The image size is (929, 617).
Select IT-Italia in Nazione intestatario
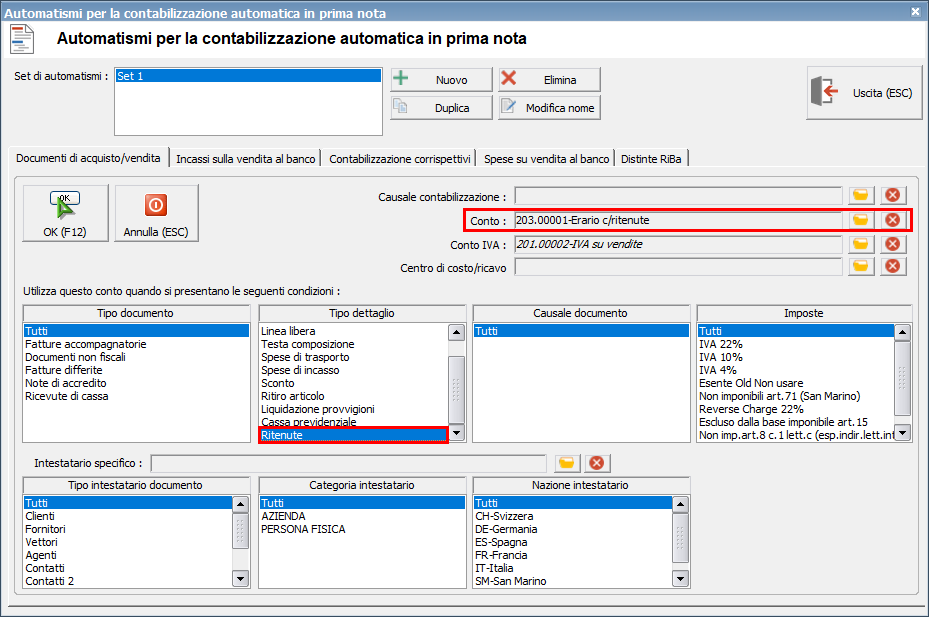pyautogui.click(x=573, y=568)
